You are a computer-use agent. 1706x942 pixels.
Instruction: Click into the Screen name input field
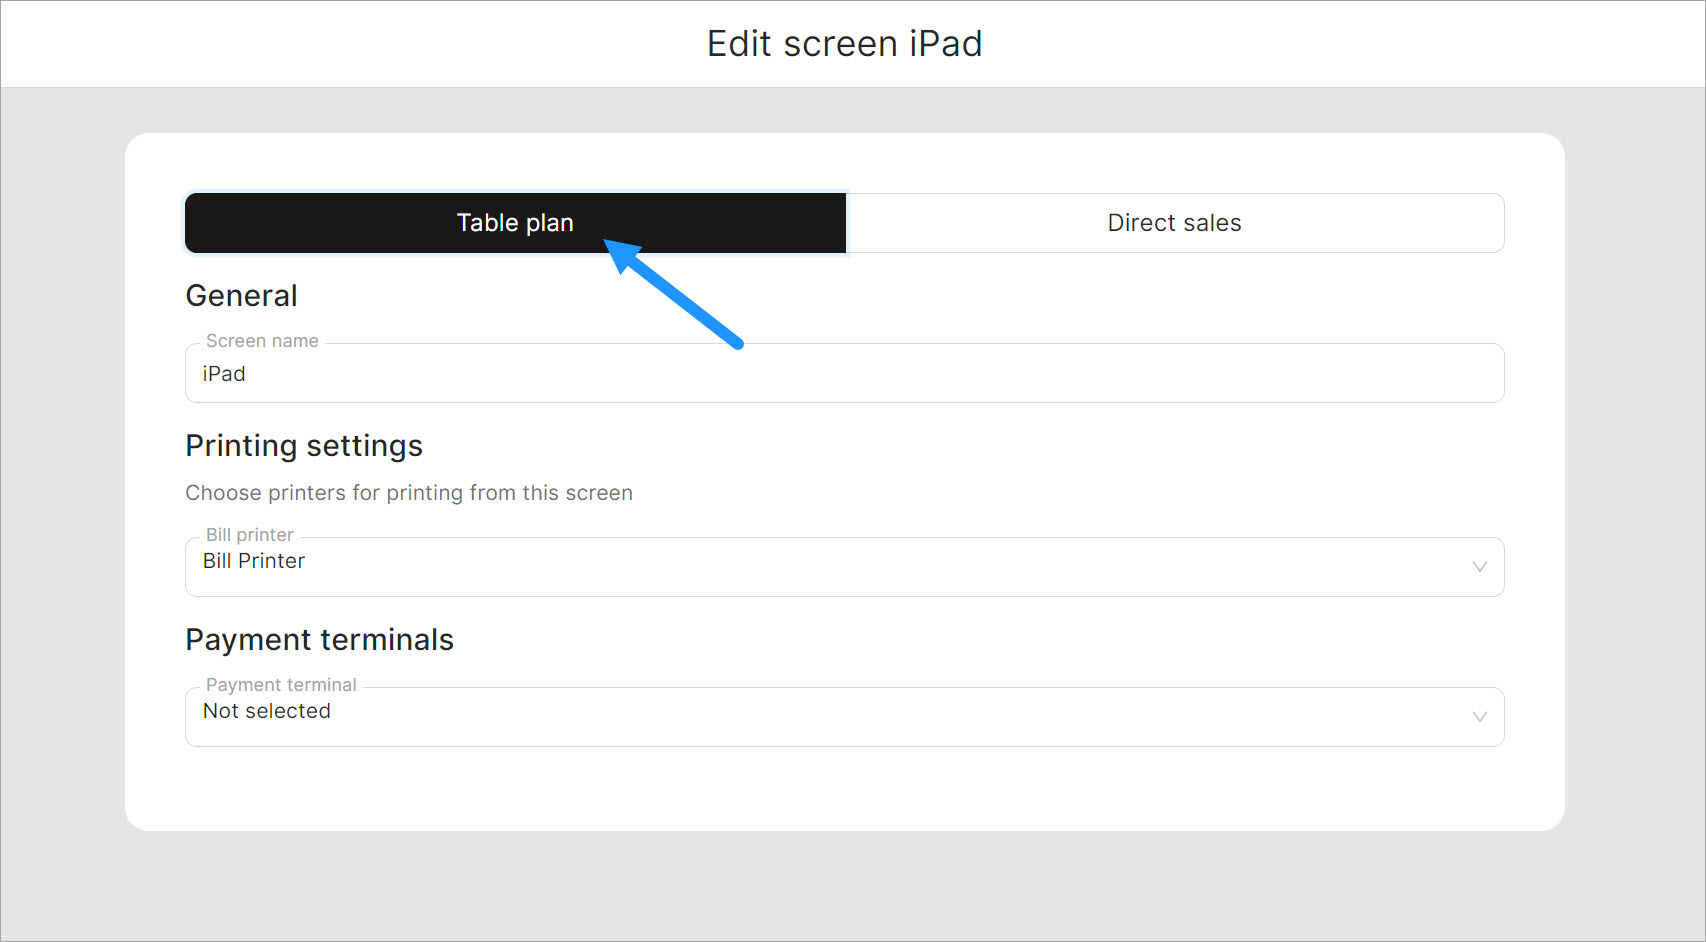(844, 374)
